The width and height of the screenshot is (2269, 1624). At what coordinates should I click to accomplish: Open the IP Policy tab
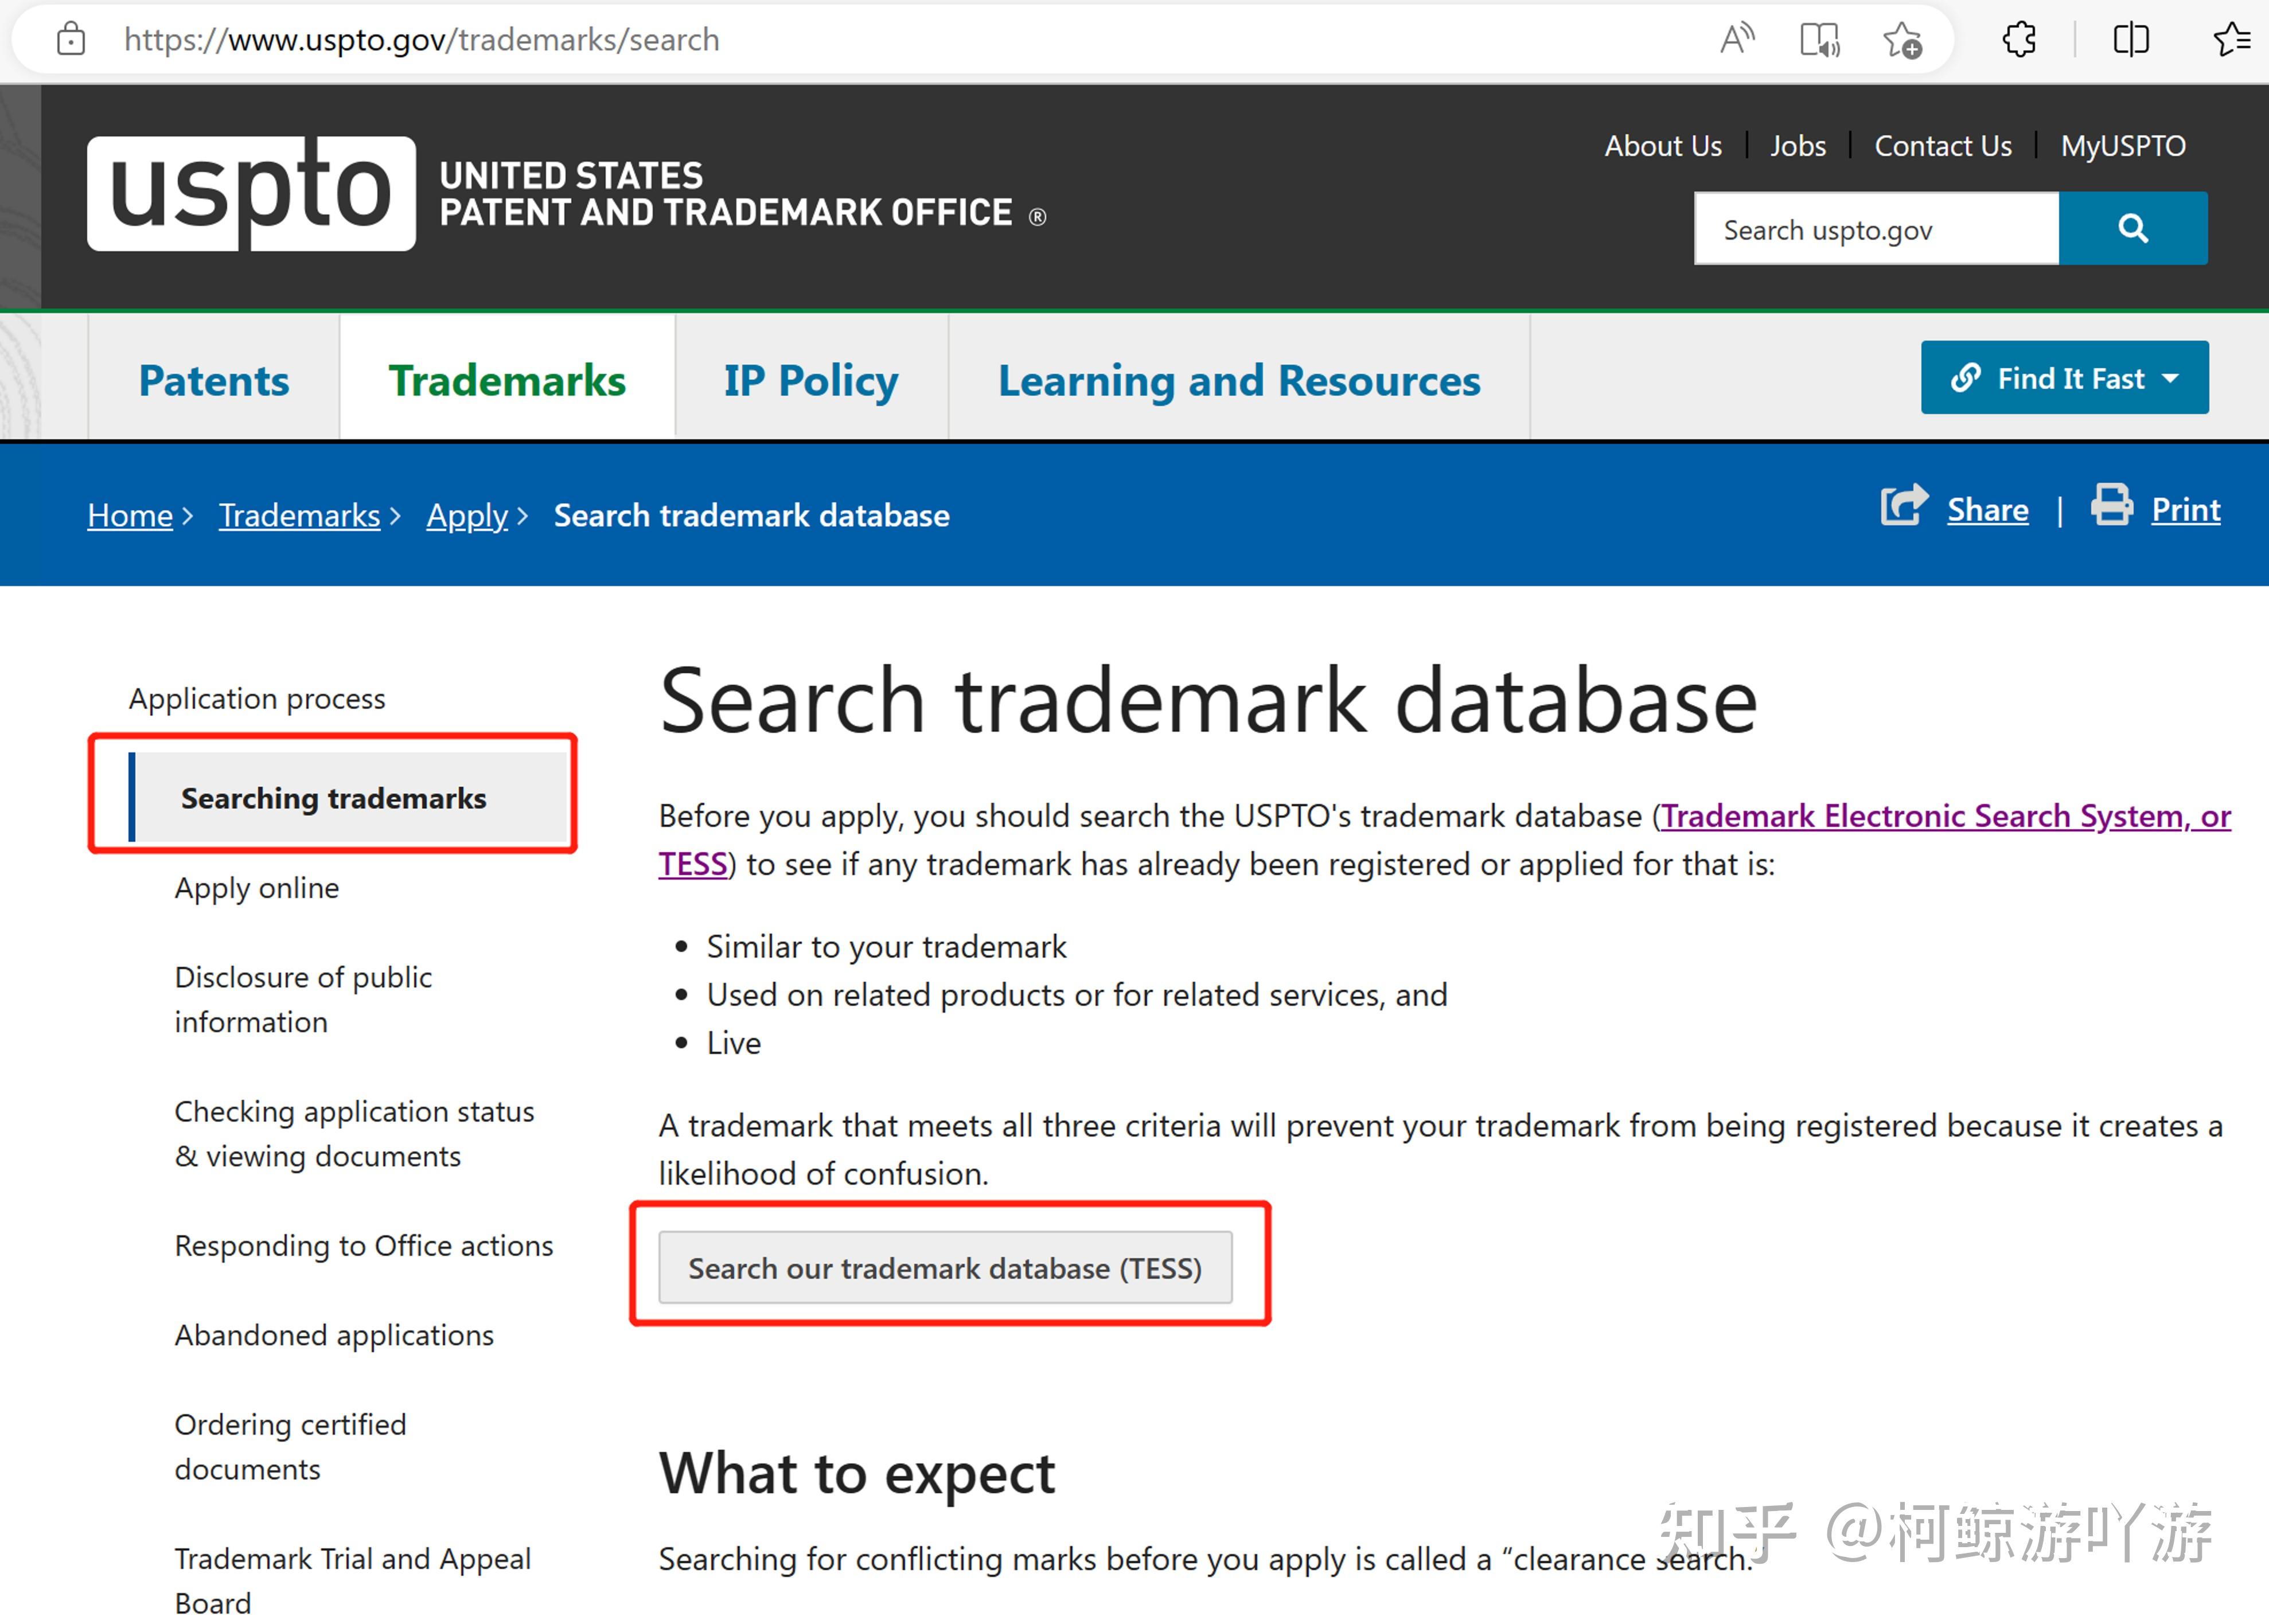tap(809, 380)
